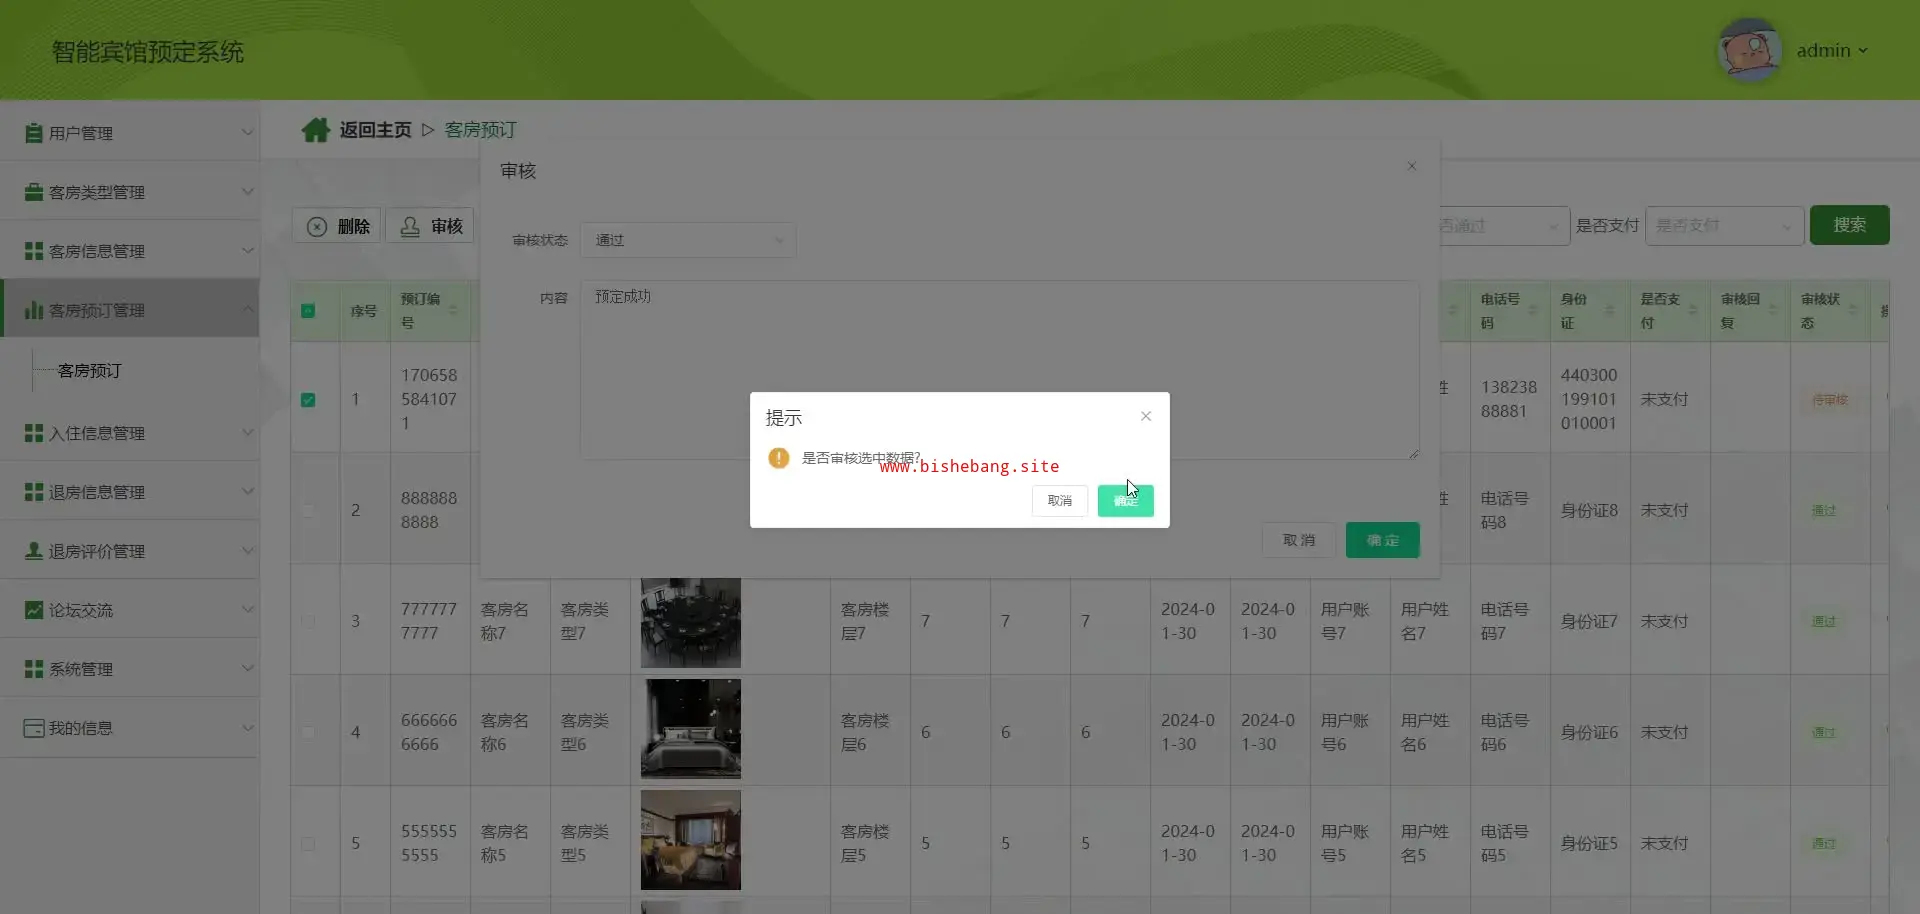Open the room thumbnail in row 5
The height and width of the screenshot is (914, 1920).
pos(691,840)
